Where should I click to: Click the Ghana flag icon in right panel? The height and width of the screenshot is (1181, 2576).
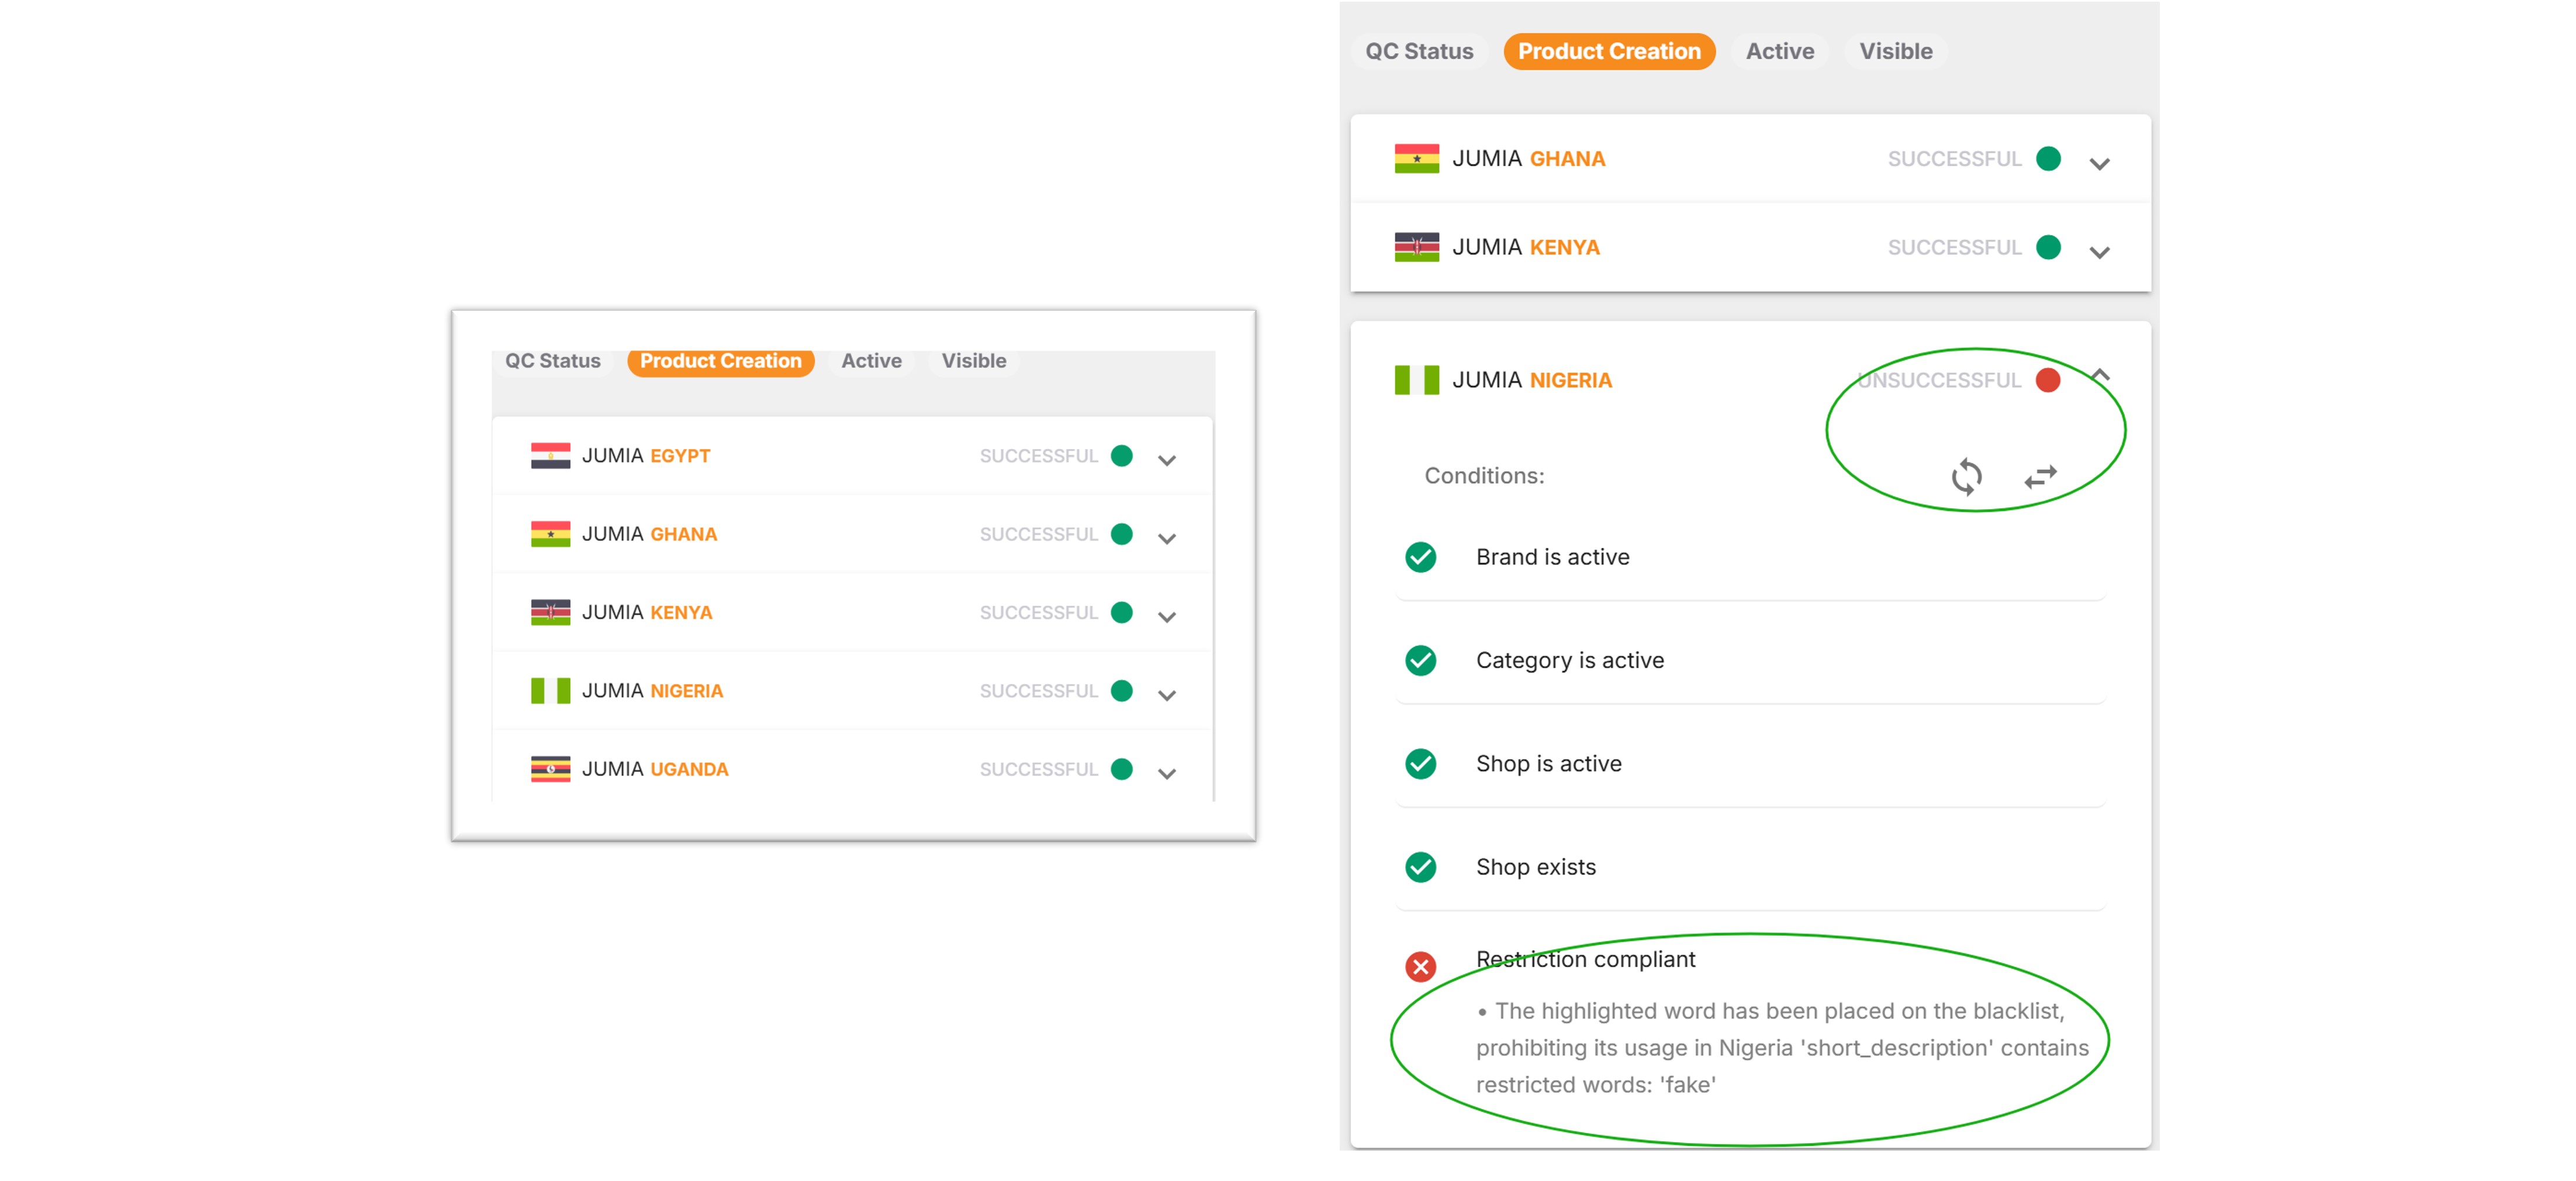tap(1416, 159)
